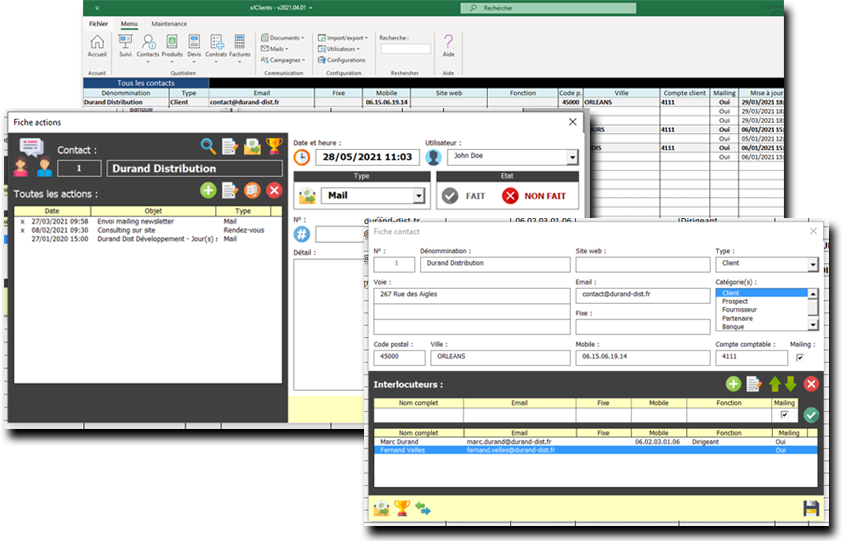843x541 pixels.
Task: Select Consulting sur site action row
Action: (148, 230)
